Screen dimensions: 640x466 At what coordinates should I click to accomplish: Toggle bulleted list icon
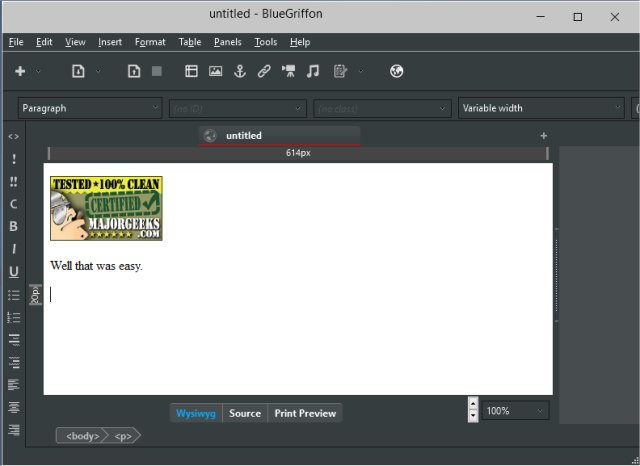tap(13, 295)
